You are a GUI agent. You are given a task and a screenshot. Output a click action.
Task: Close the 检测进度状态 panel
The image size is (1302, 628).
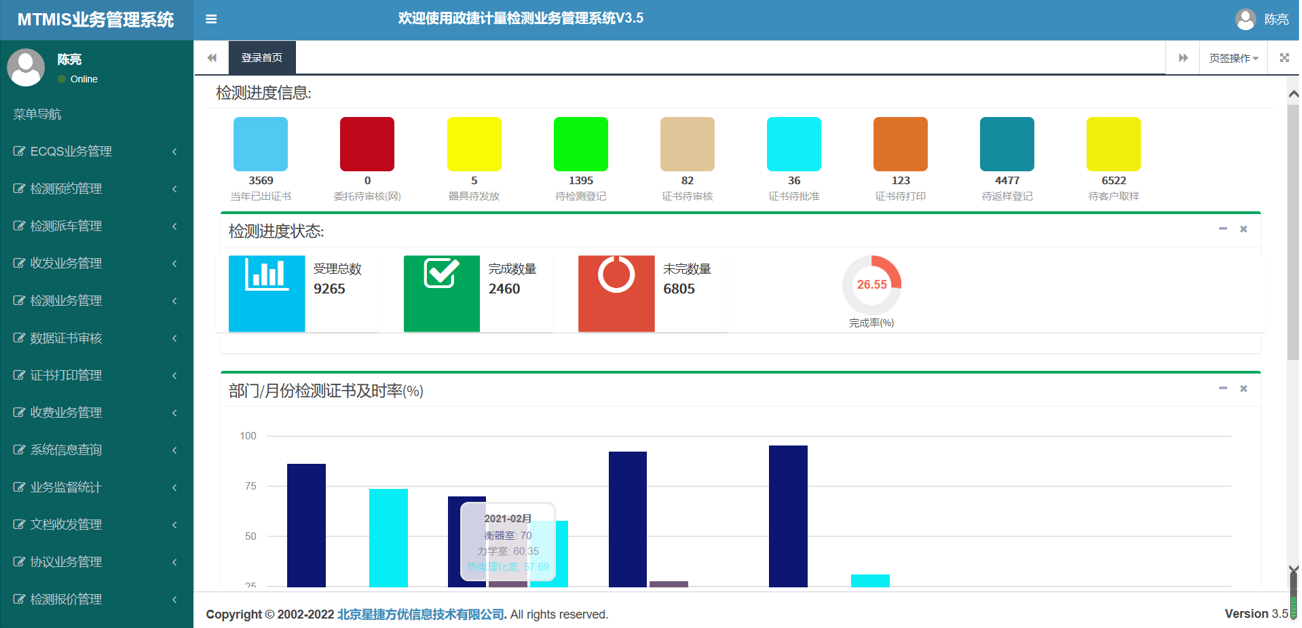(1244, 229)
